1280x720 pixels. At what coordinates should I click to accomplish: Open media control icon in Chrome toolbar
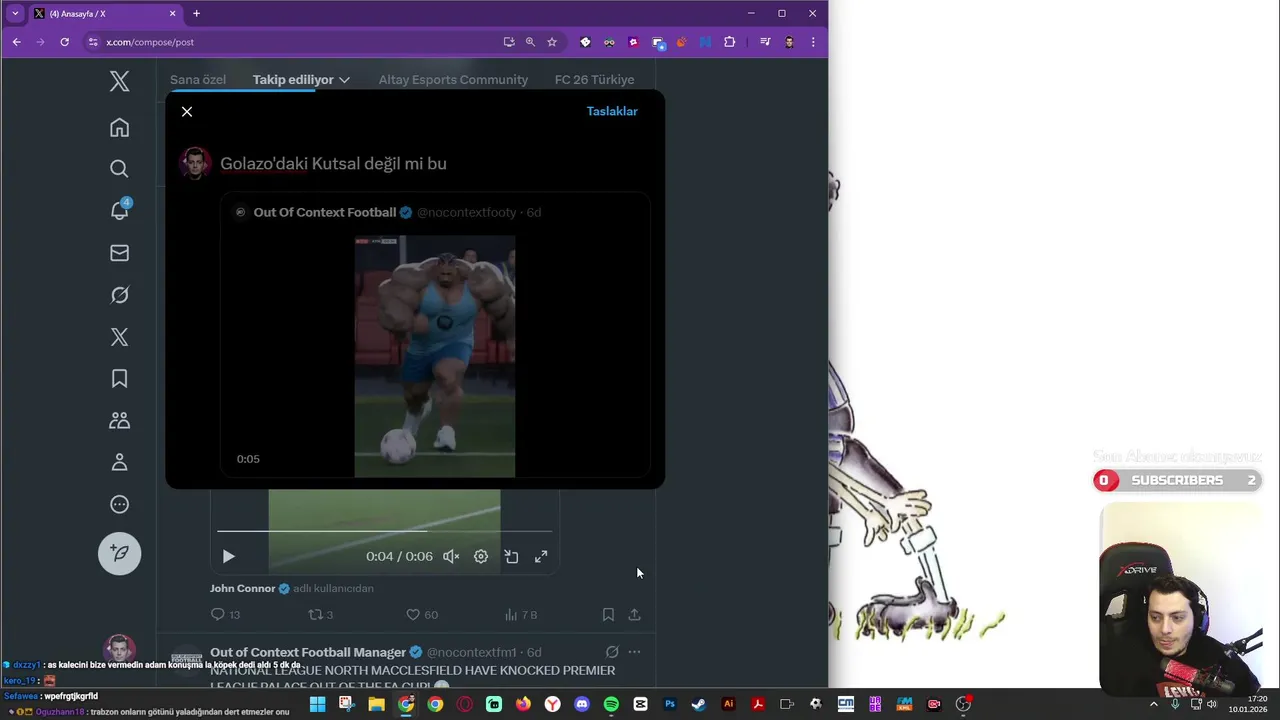[765, 42]
